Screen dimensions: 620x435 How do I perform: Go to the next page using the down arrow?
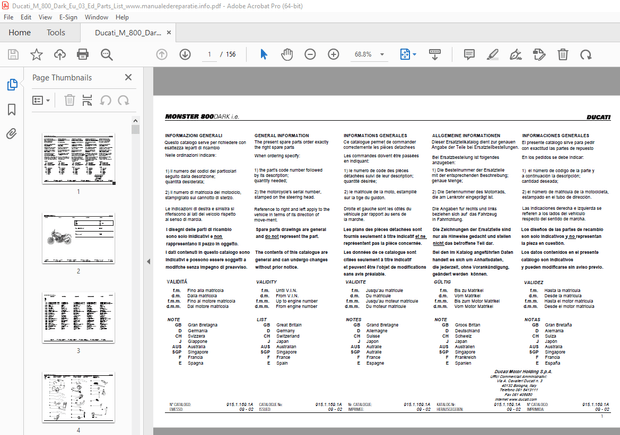pos(185,55)
